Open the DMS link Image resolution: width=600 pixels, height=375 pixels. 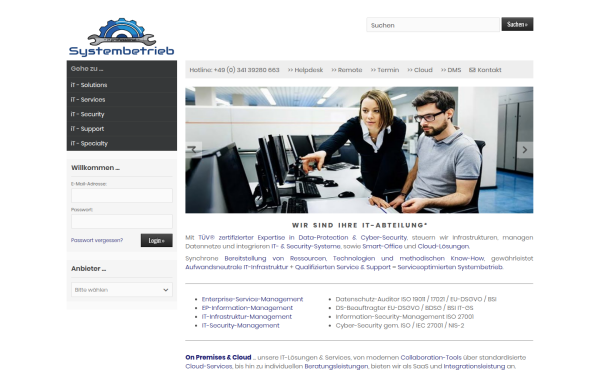[451, 70]
